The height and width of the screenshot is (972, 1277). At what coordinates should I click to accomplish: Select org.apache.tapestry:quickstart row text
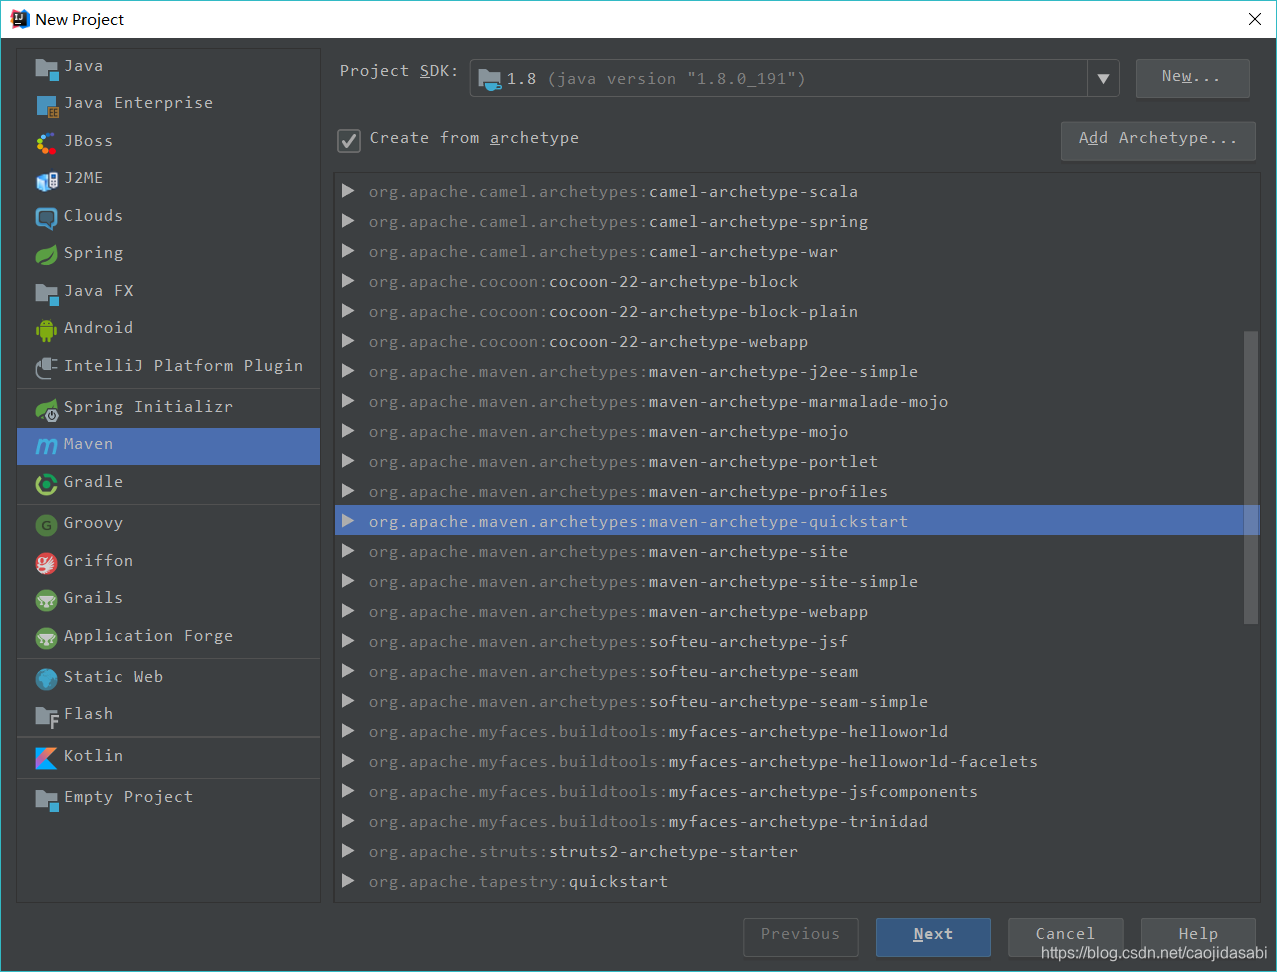point(519,882)
